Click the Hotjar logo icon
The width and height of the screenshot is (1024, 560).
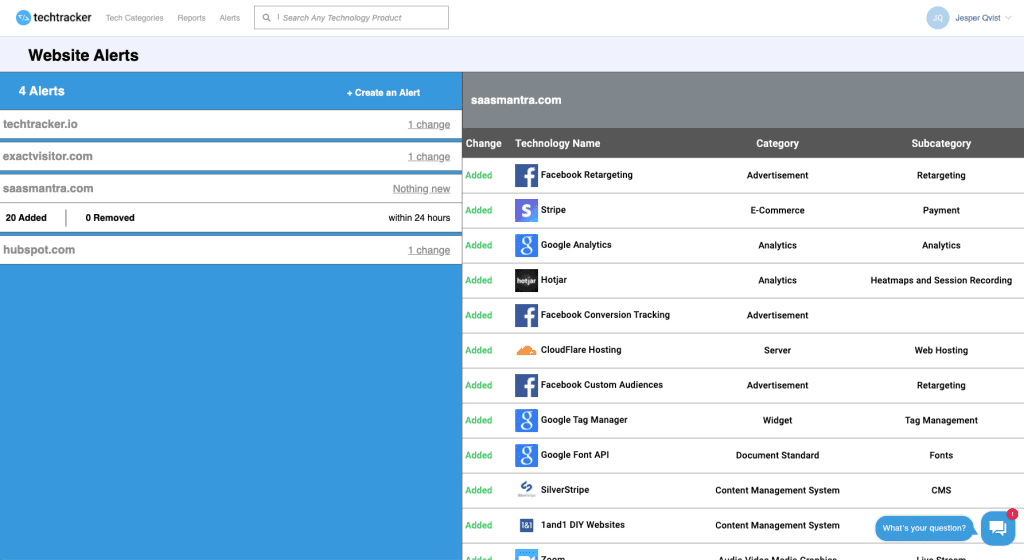526,281
